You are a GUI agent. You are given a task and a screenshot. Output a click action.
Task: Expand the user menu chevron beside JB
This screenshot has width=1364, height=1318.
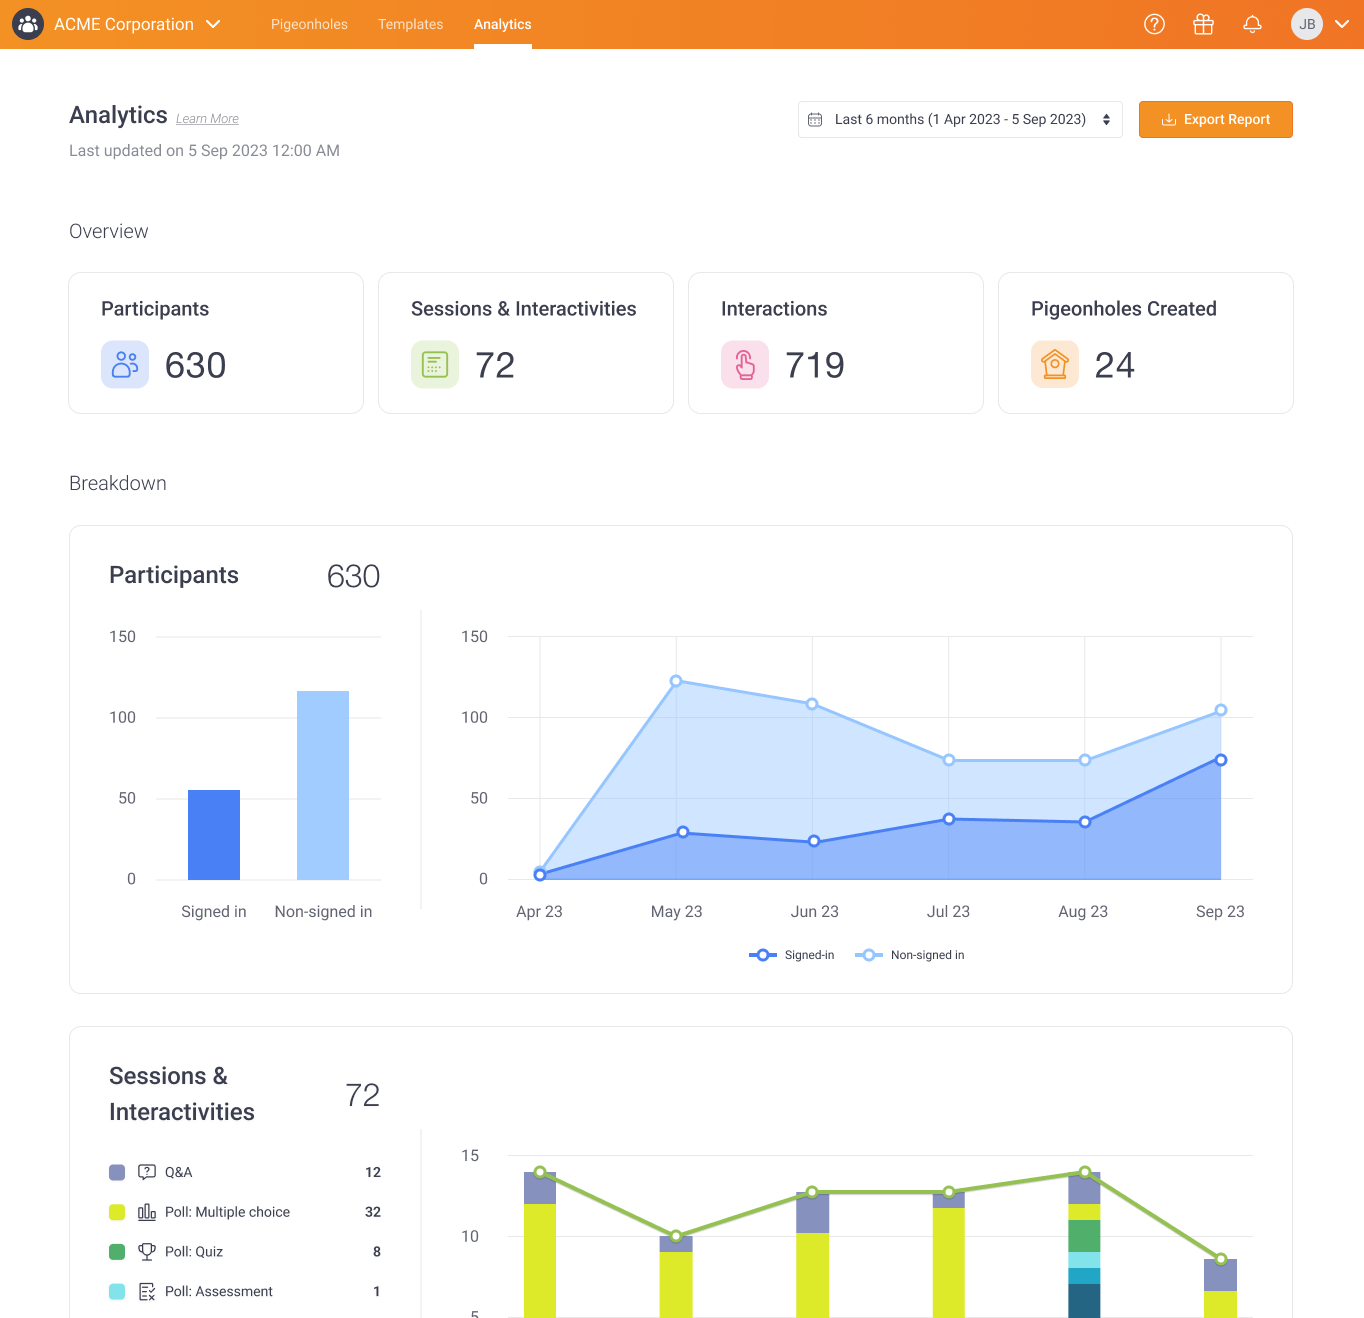coord(1342,24)
